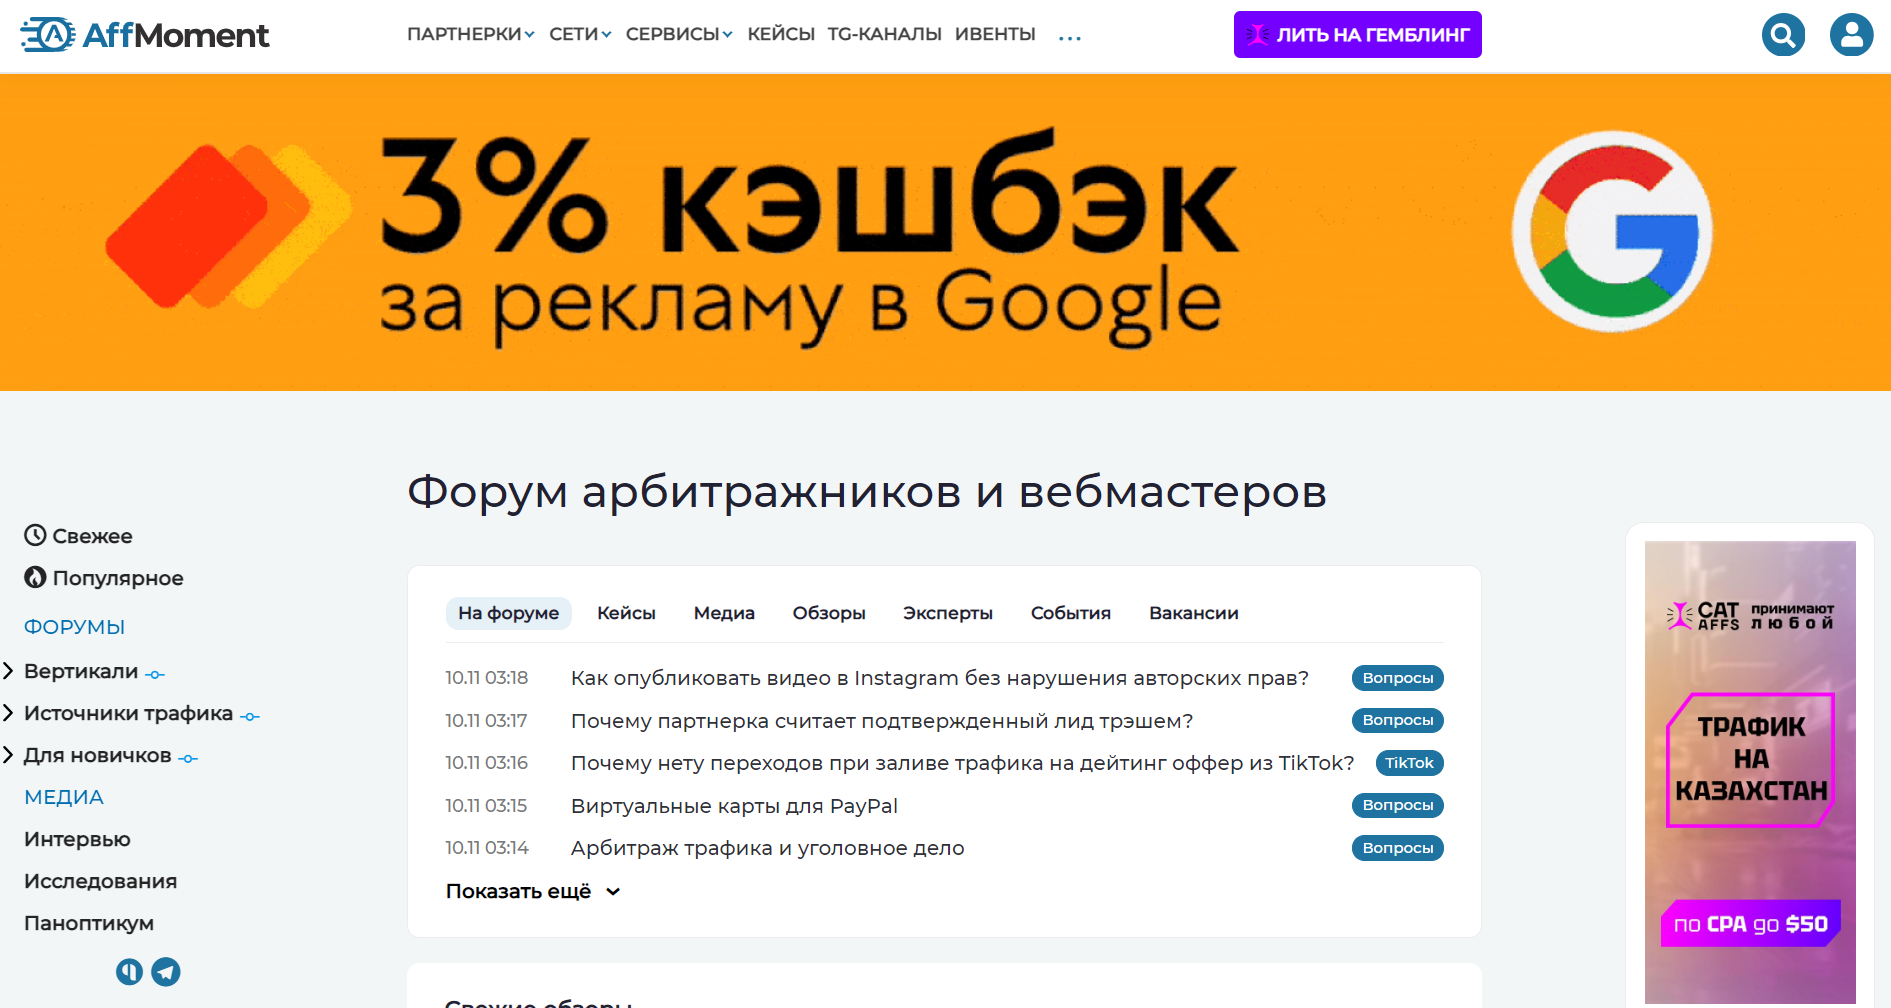Viewport: 1891px width, 1008px height.
Task: Select the На форуме tab
Action: [508, 613]
